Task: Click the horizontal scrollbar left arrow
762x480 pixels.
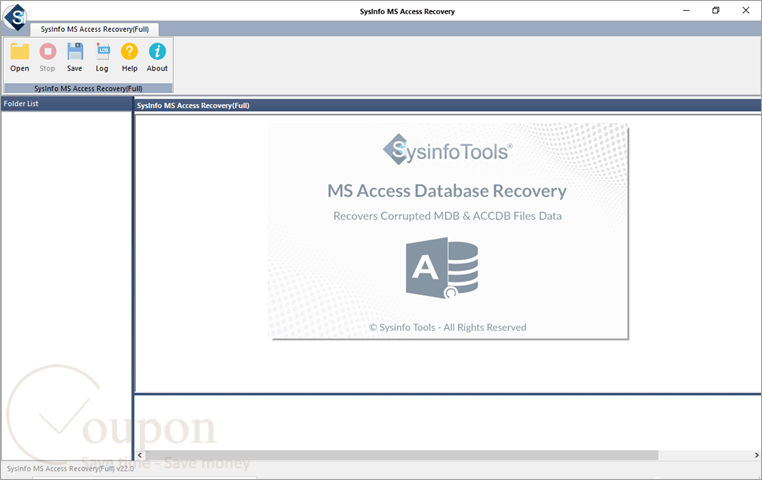Action: click(x=140, y=455)
